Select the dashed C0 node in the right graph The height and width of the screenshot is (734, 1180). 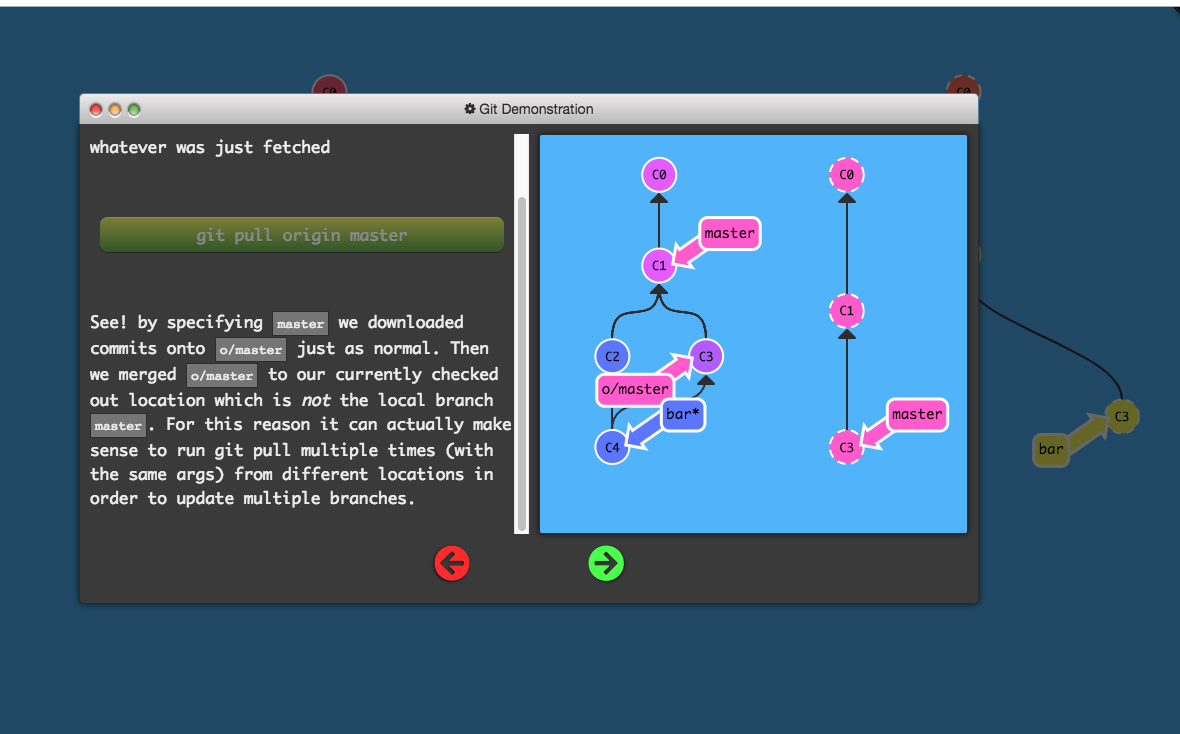tap(847, 175)
